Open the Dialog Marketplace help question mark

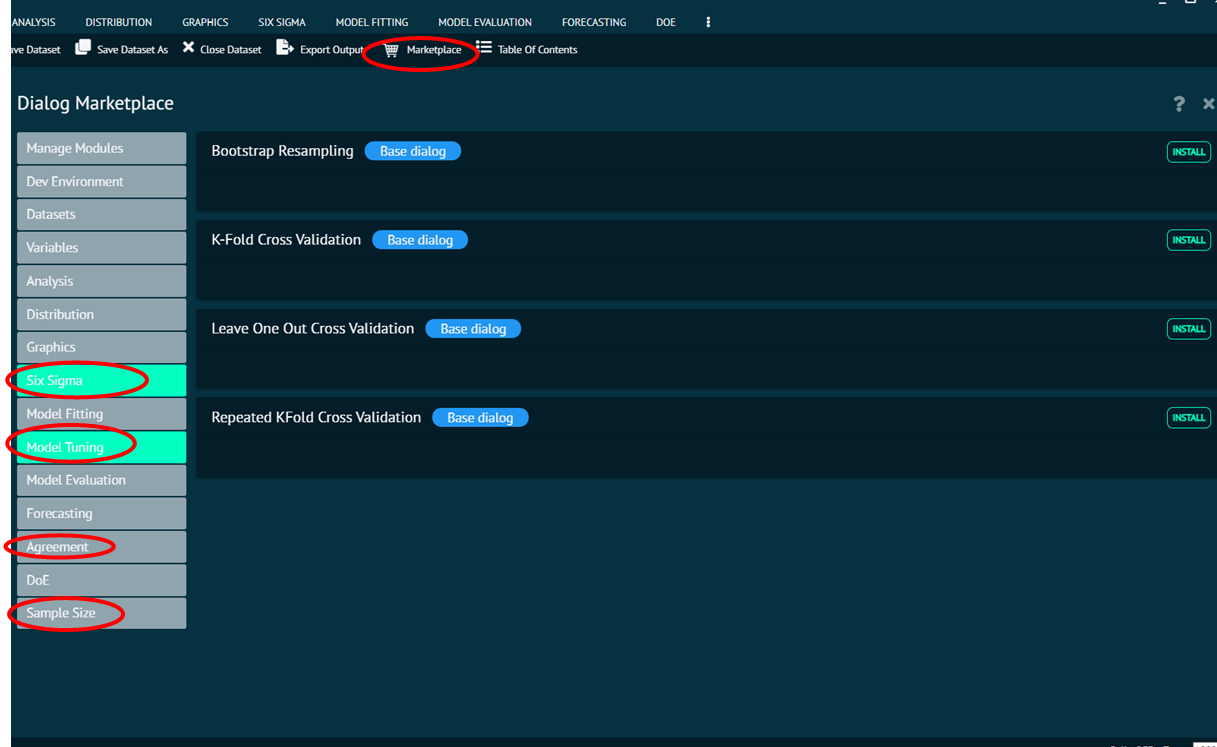coord(1179,104)
